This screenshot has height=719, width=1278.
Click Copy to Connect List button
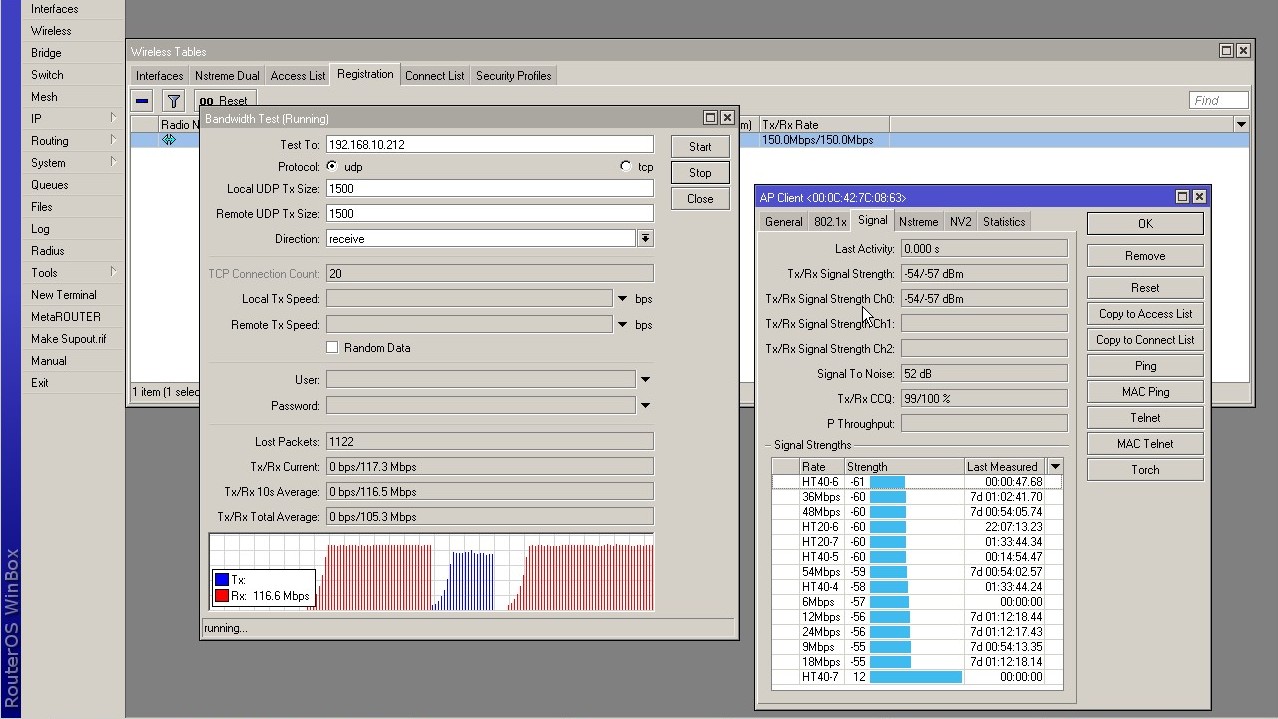click(1145, 340)
